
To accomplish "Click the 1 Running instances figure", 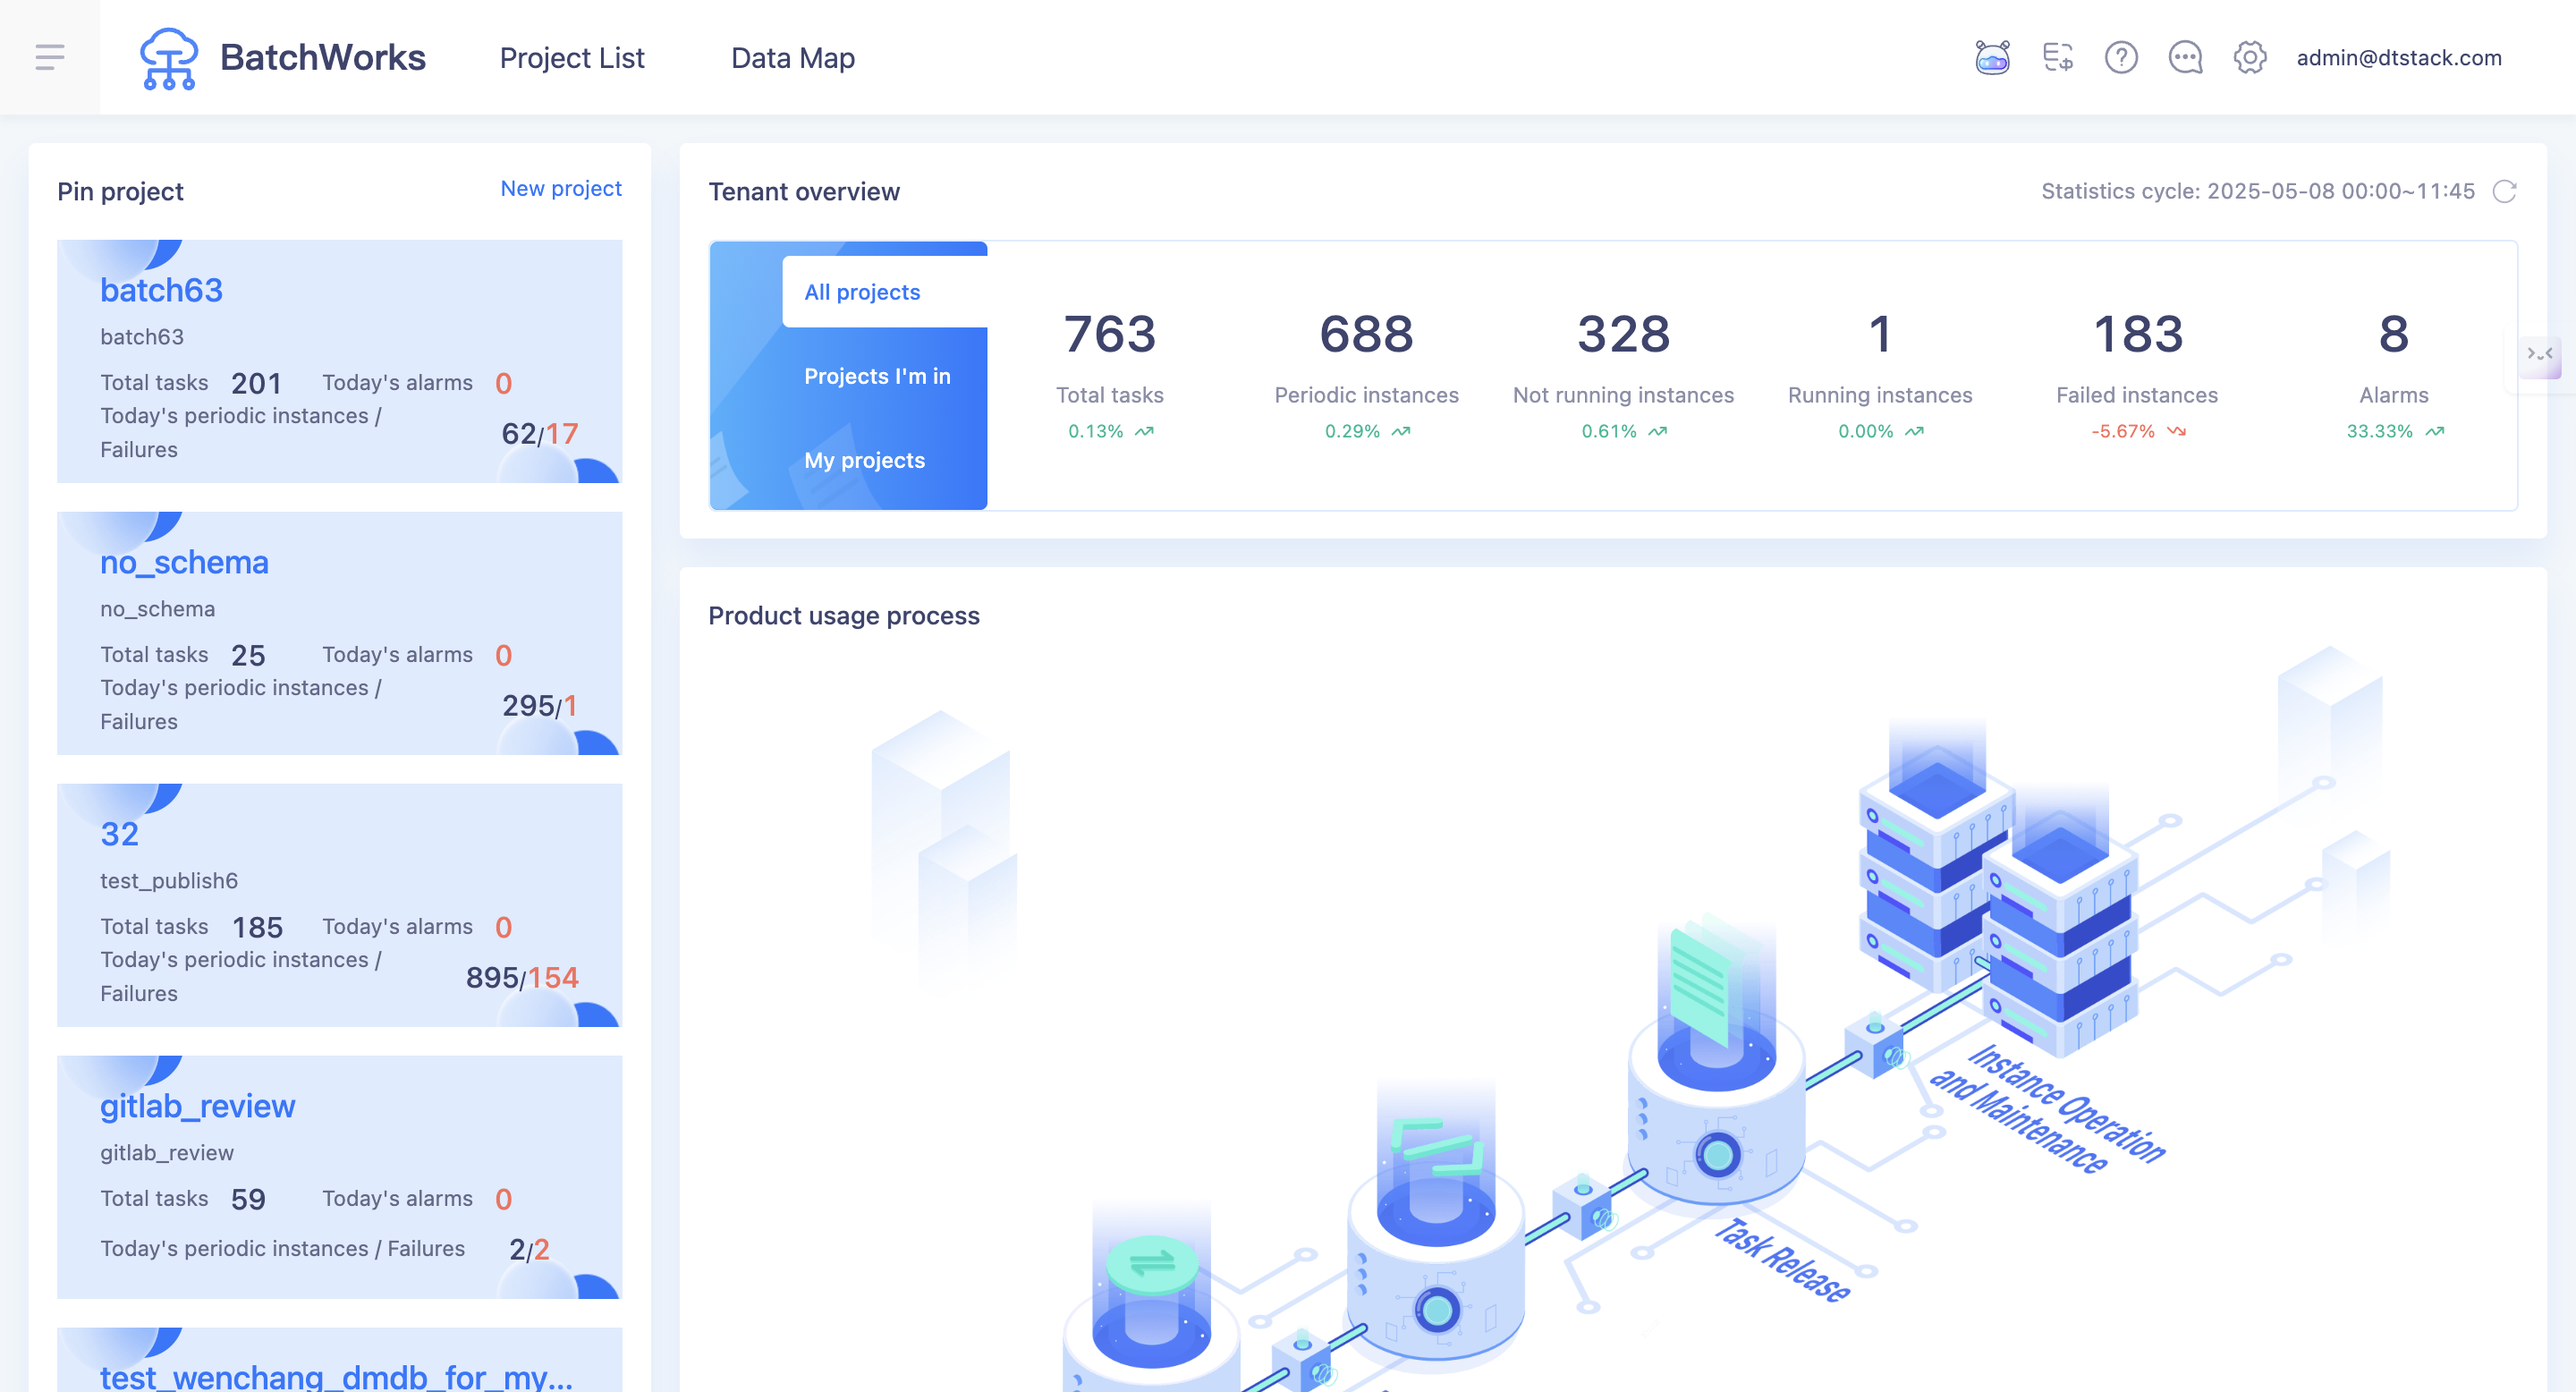I will (1880, 333).
